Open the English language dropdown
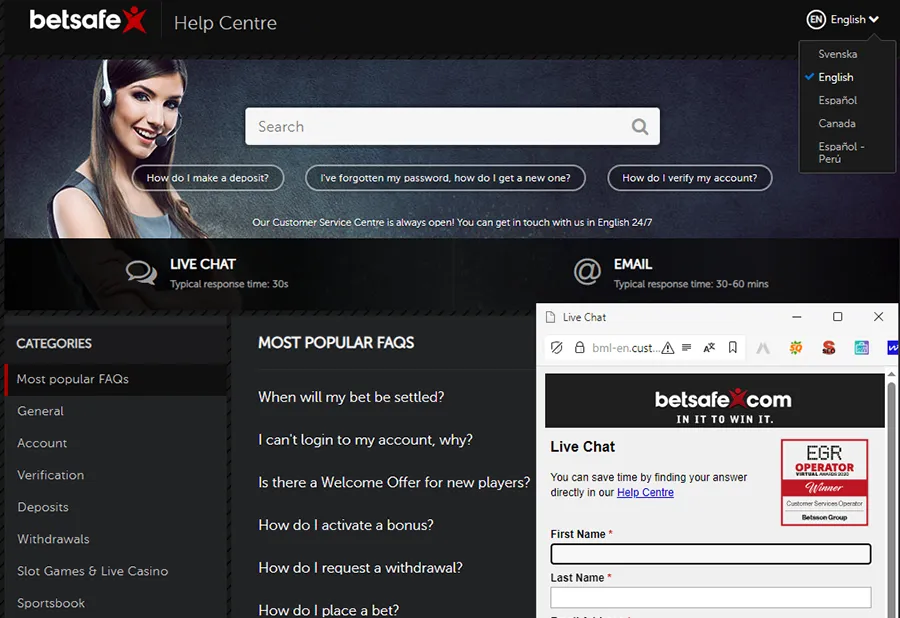The height and width of the screenshot is (618, 900). coord(843,20)
